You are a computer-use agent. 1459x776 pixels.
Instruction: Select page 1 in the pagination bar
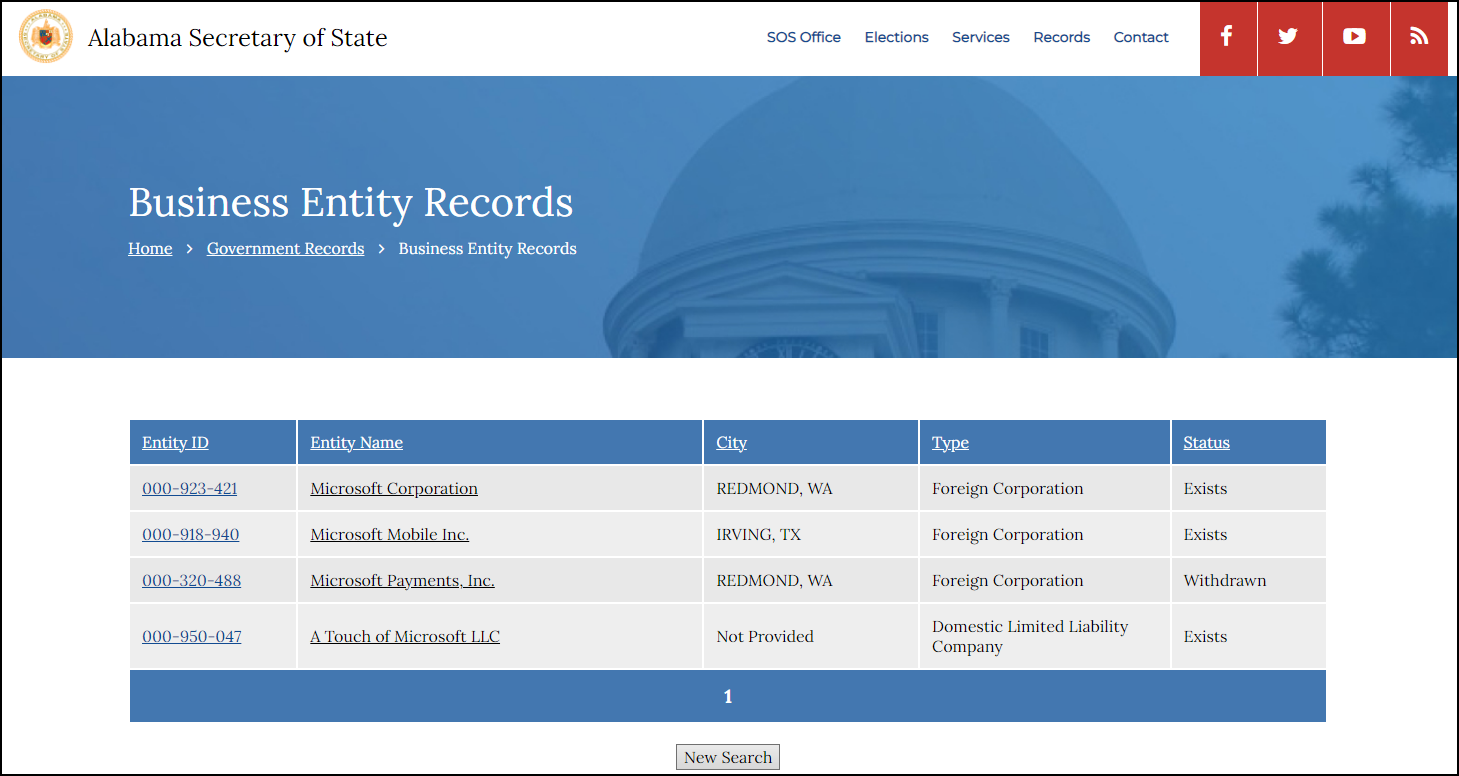[728, 697]
